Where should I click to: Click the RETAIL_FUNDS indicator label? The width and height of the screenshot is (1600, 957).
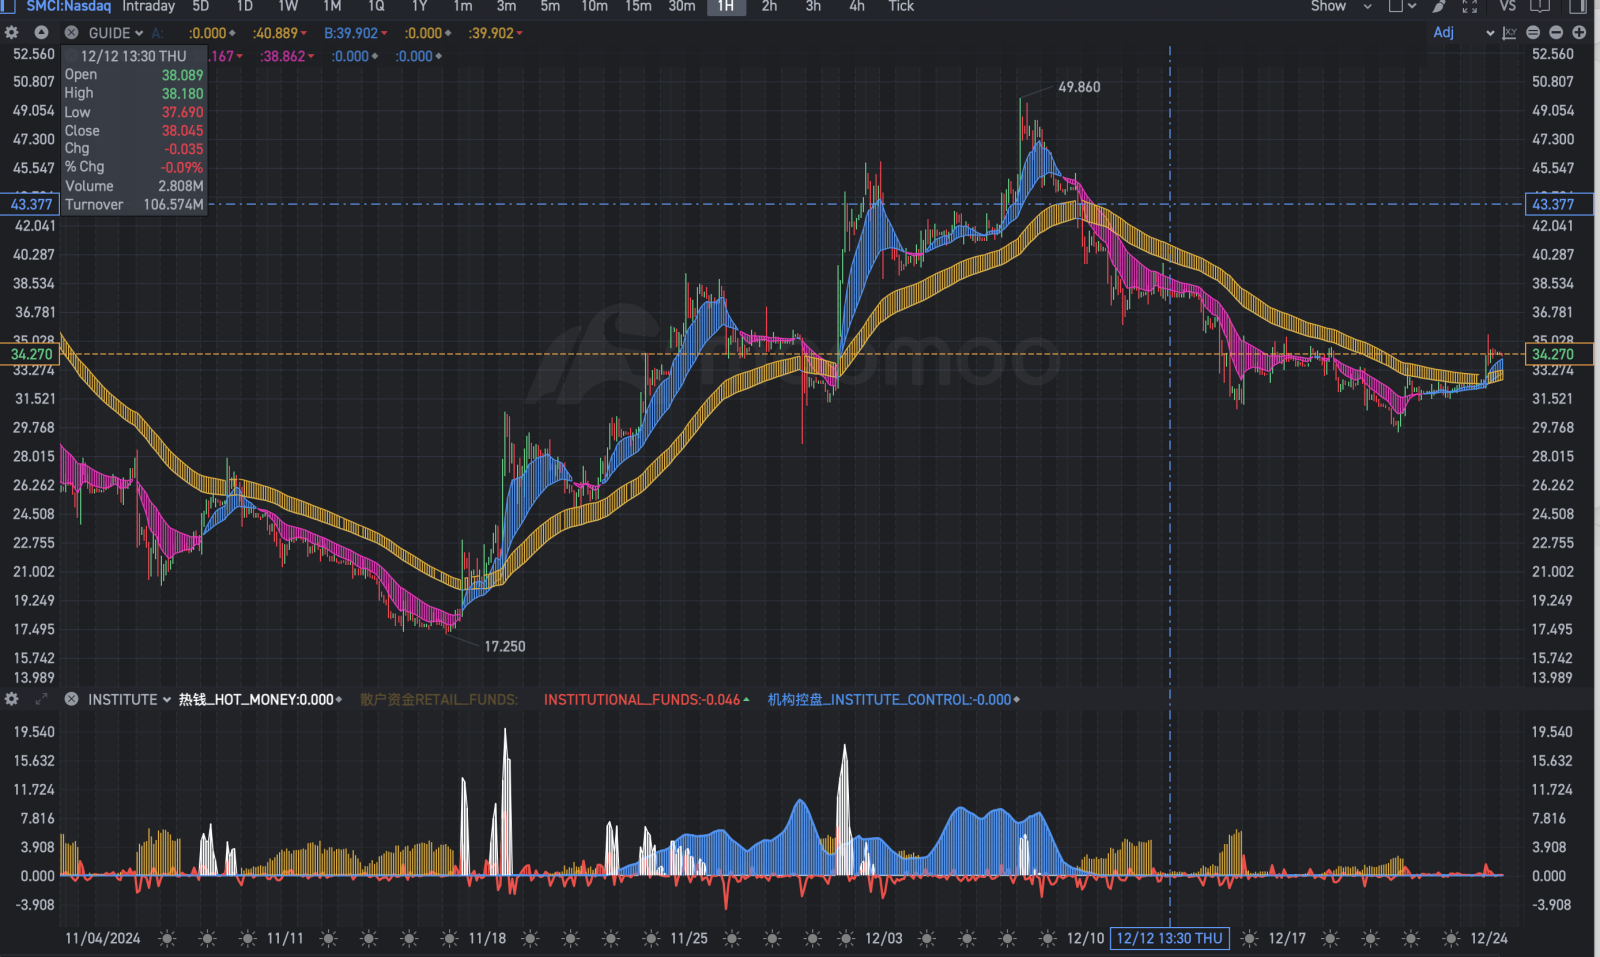click(x=439, y=699)
